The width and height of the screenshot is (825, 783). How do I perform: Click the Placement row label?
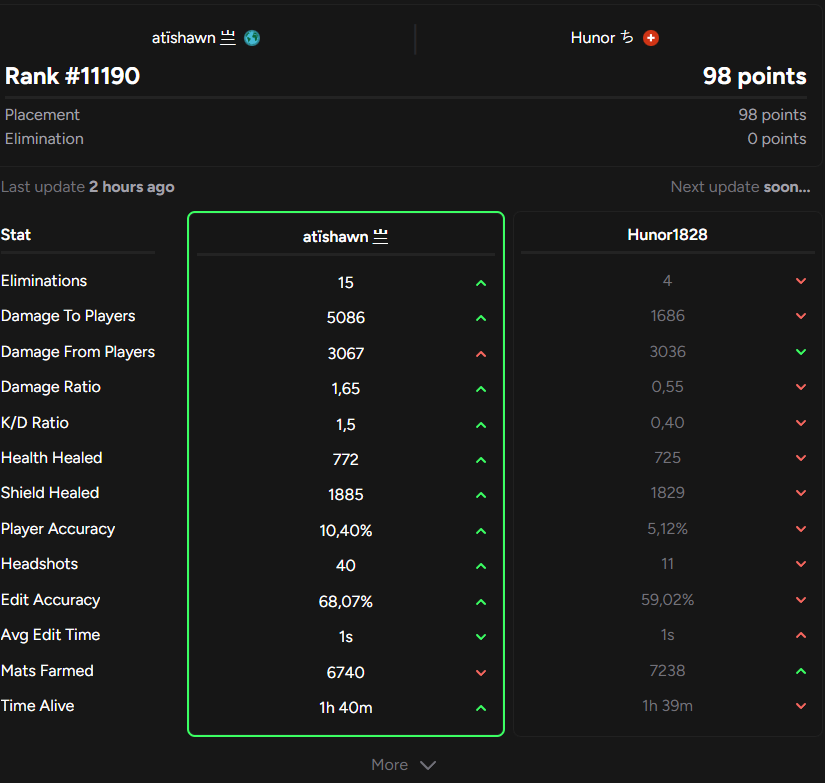click(x=42, y=115)
